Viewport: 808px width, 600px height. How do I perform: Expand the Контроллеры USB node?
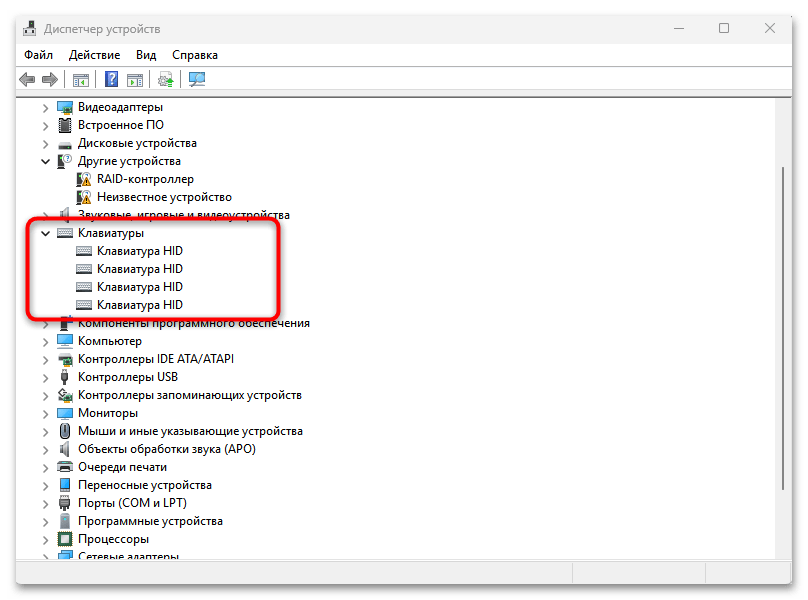(45, 377)
